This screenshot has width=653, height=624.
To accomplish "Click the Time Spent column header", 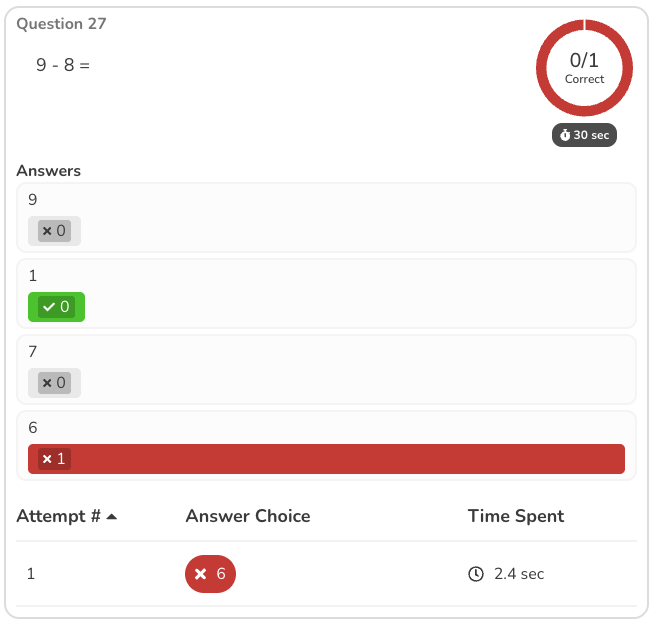I will (x=516, y=516).
